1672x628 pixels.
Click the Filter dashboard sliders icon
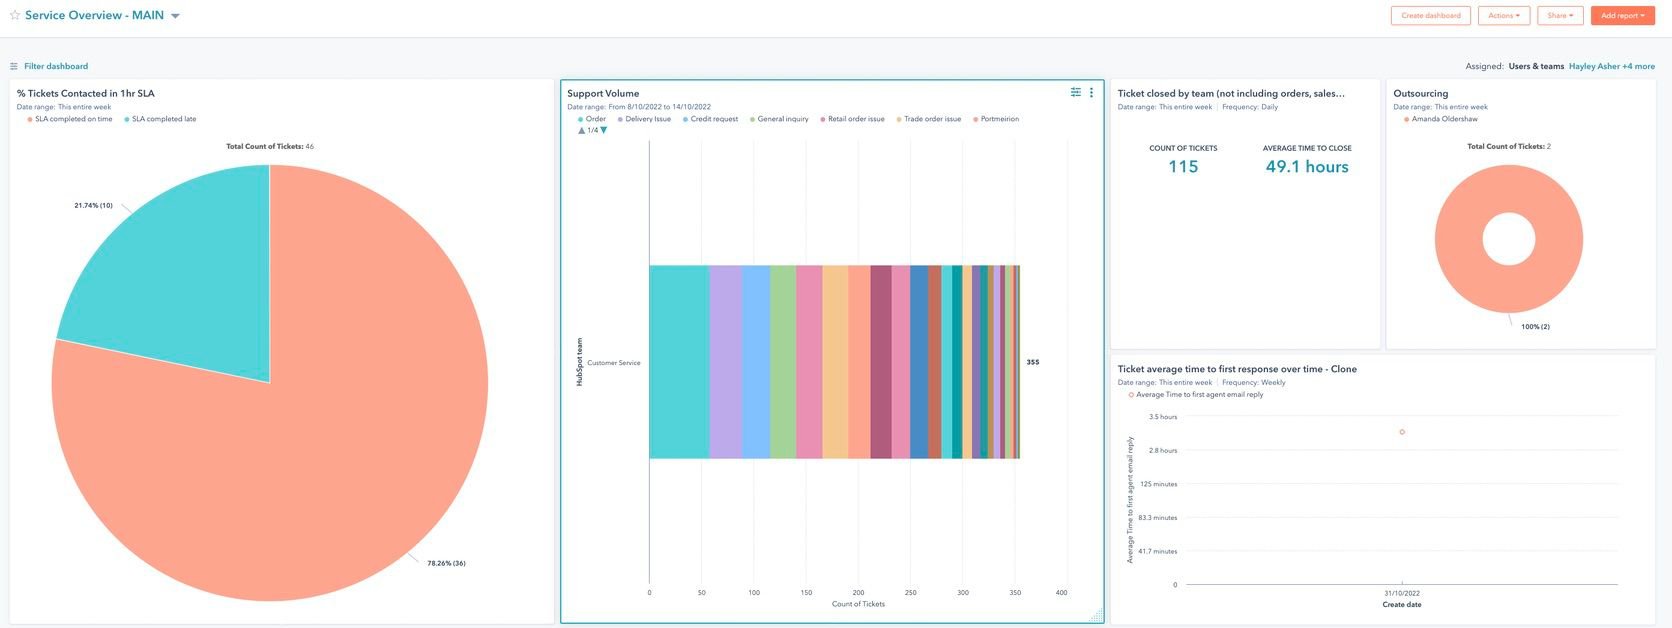[x=14, y=67]
